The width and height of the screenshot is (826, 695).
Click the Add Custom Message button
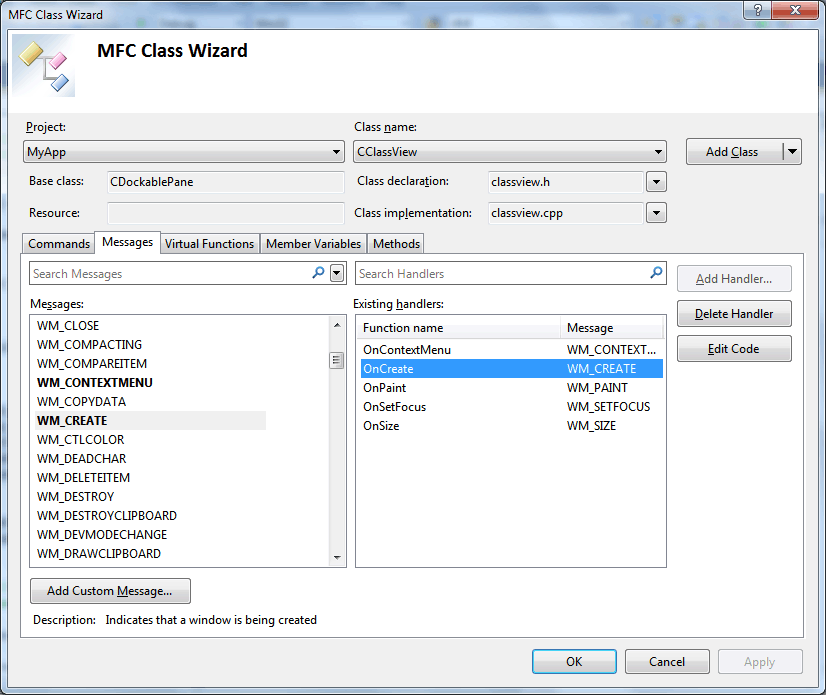point(110,591)
